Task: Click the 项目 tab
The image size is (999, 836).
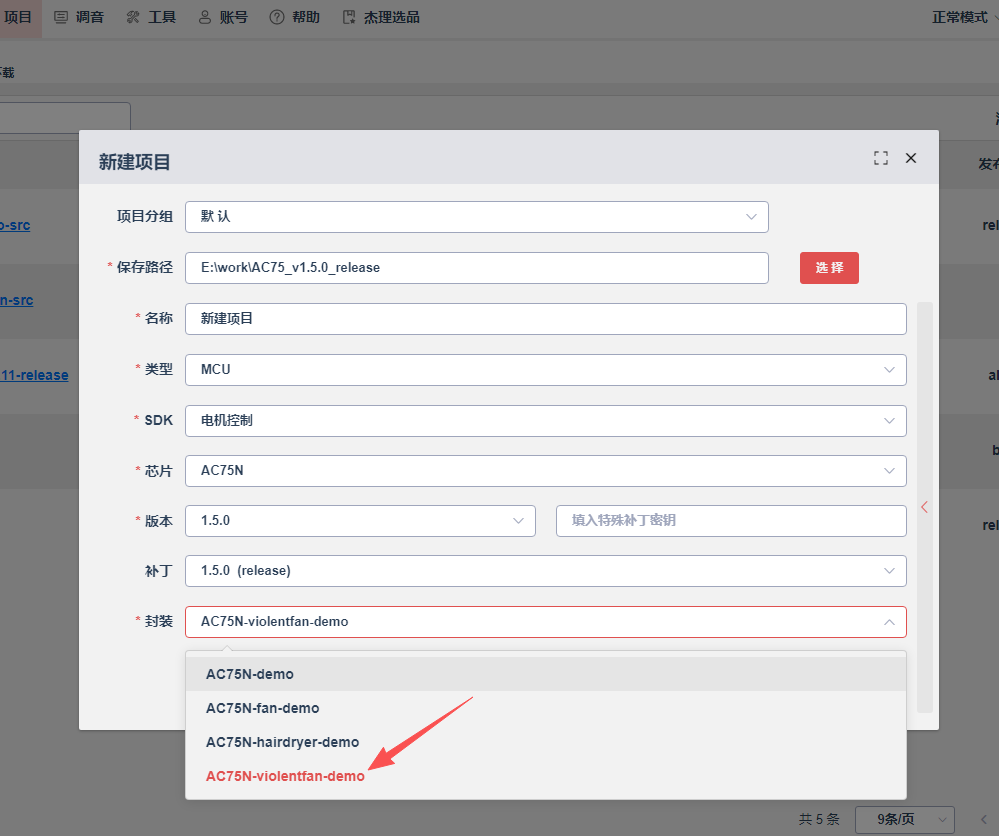Action: pyautogui.click(x=18, y=17)
